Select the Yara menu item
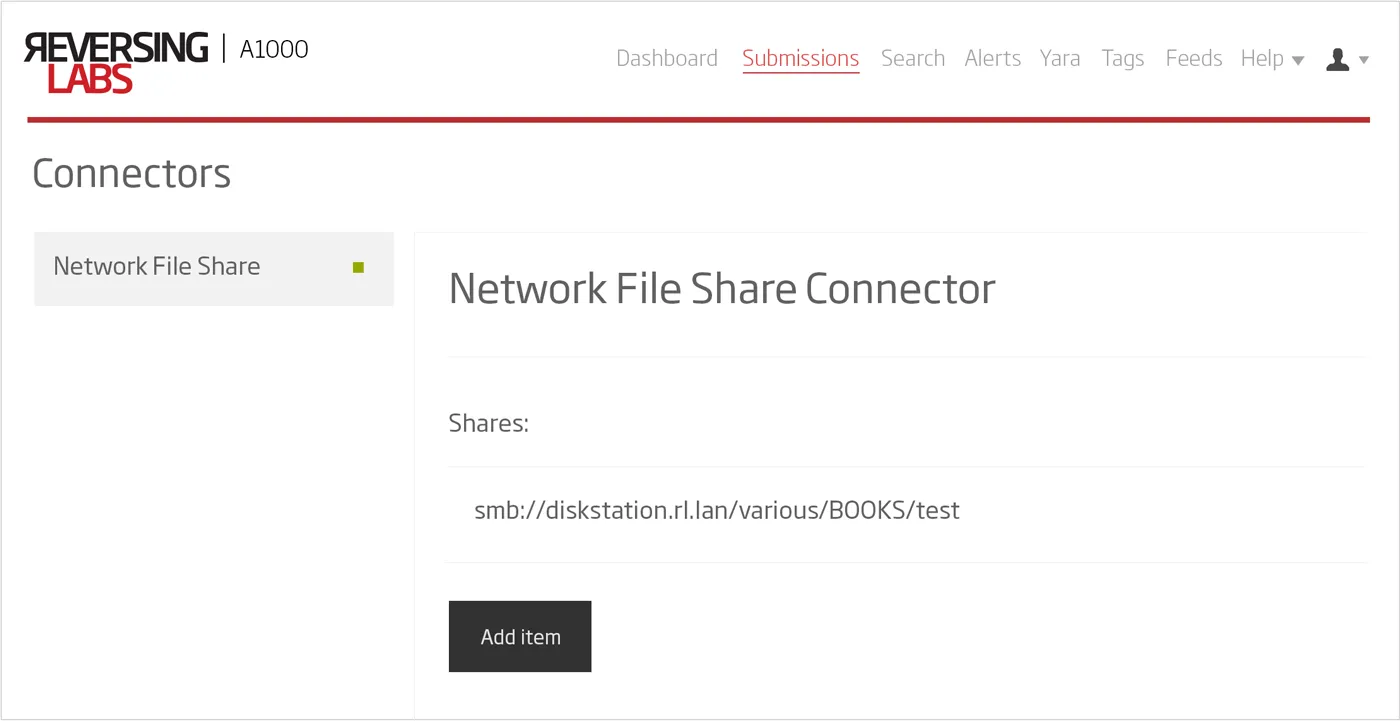The height and width of the screenshot is (721, 1400). 1060,58
